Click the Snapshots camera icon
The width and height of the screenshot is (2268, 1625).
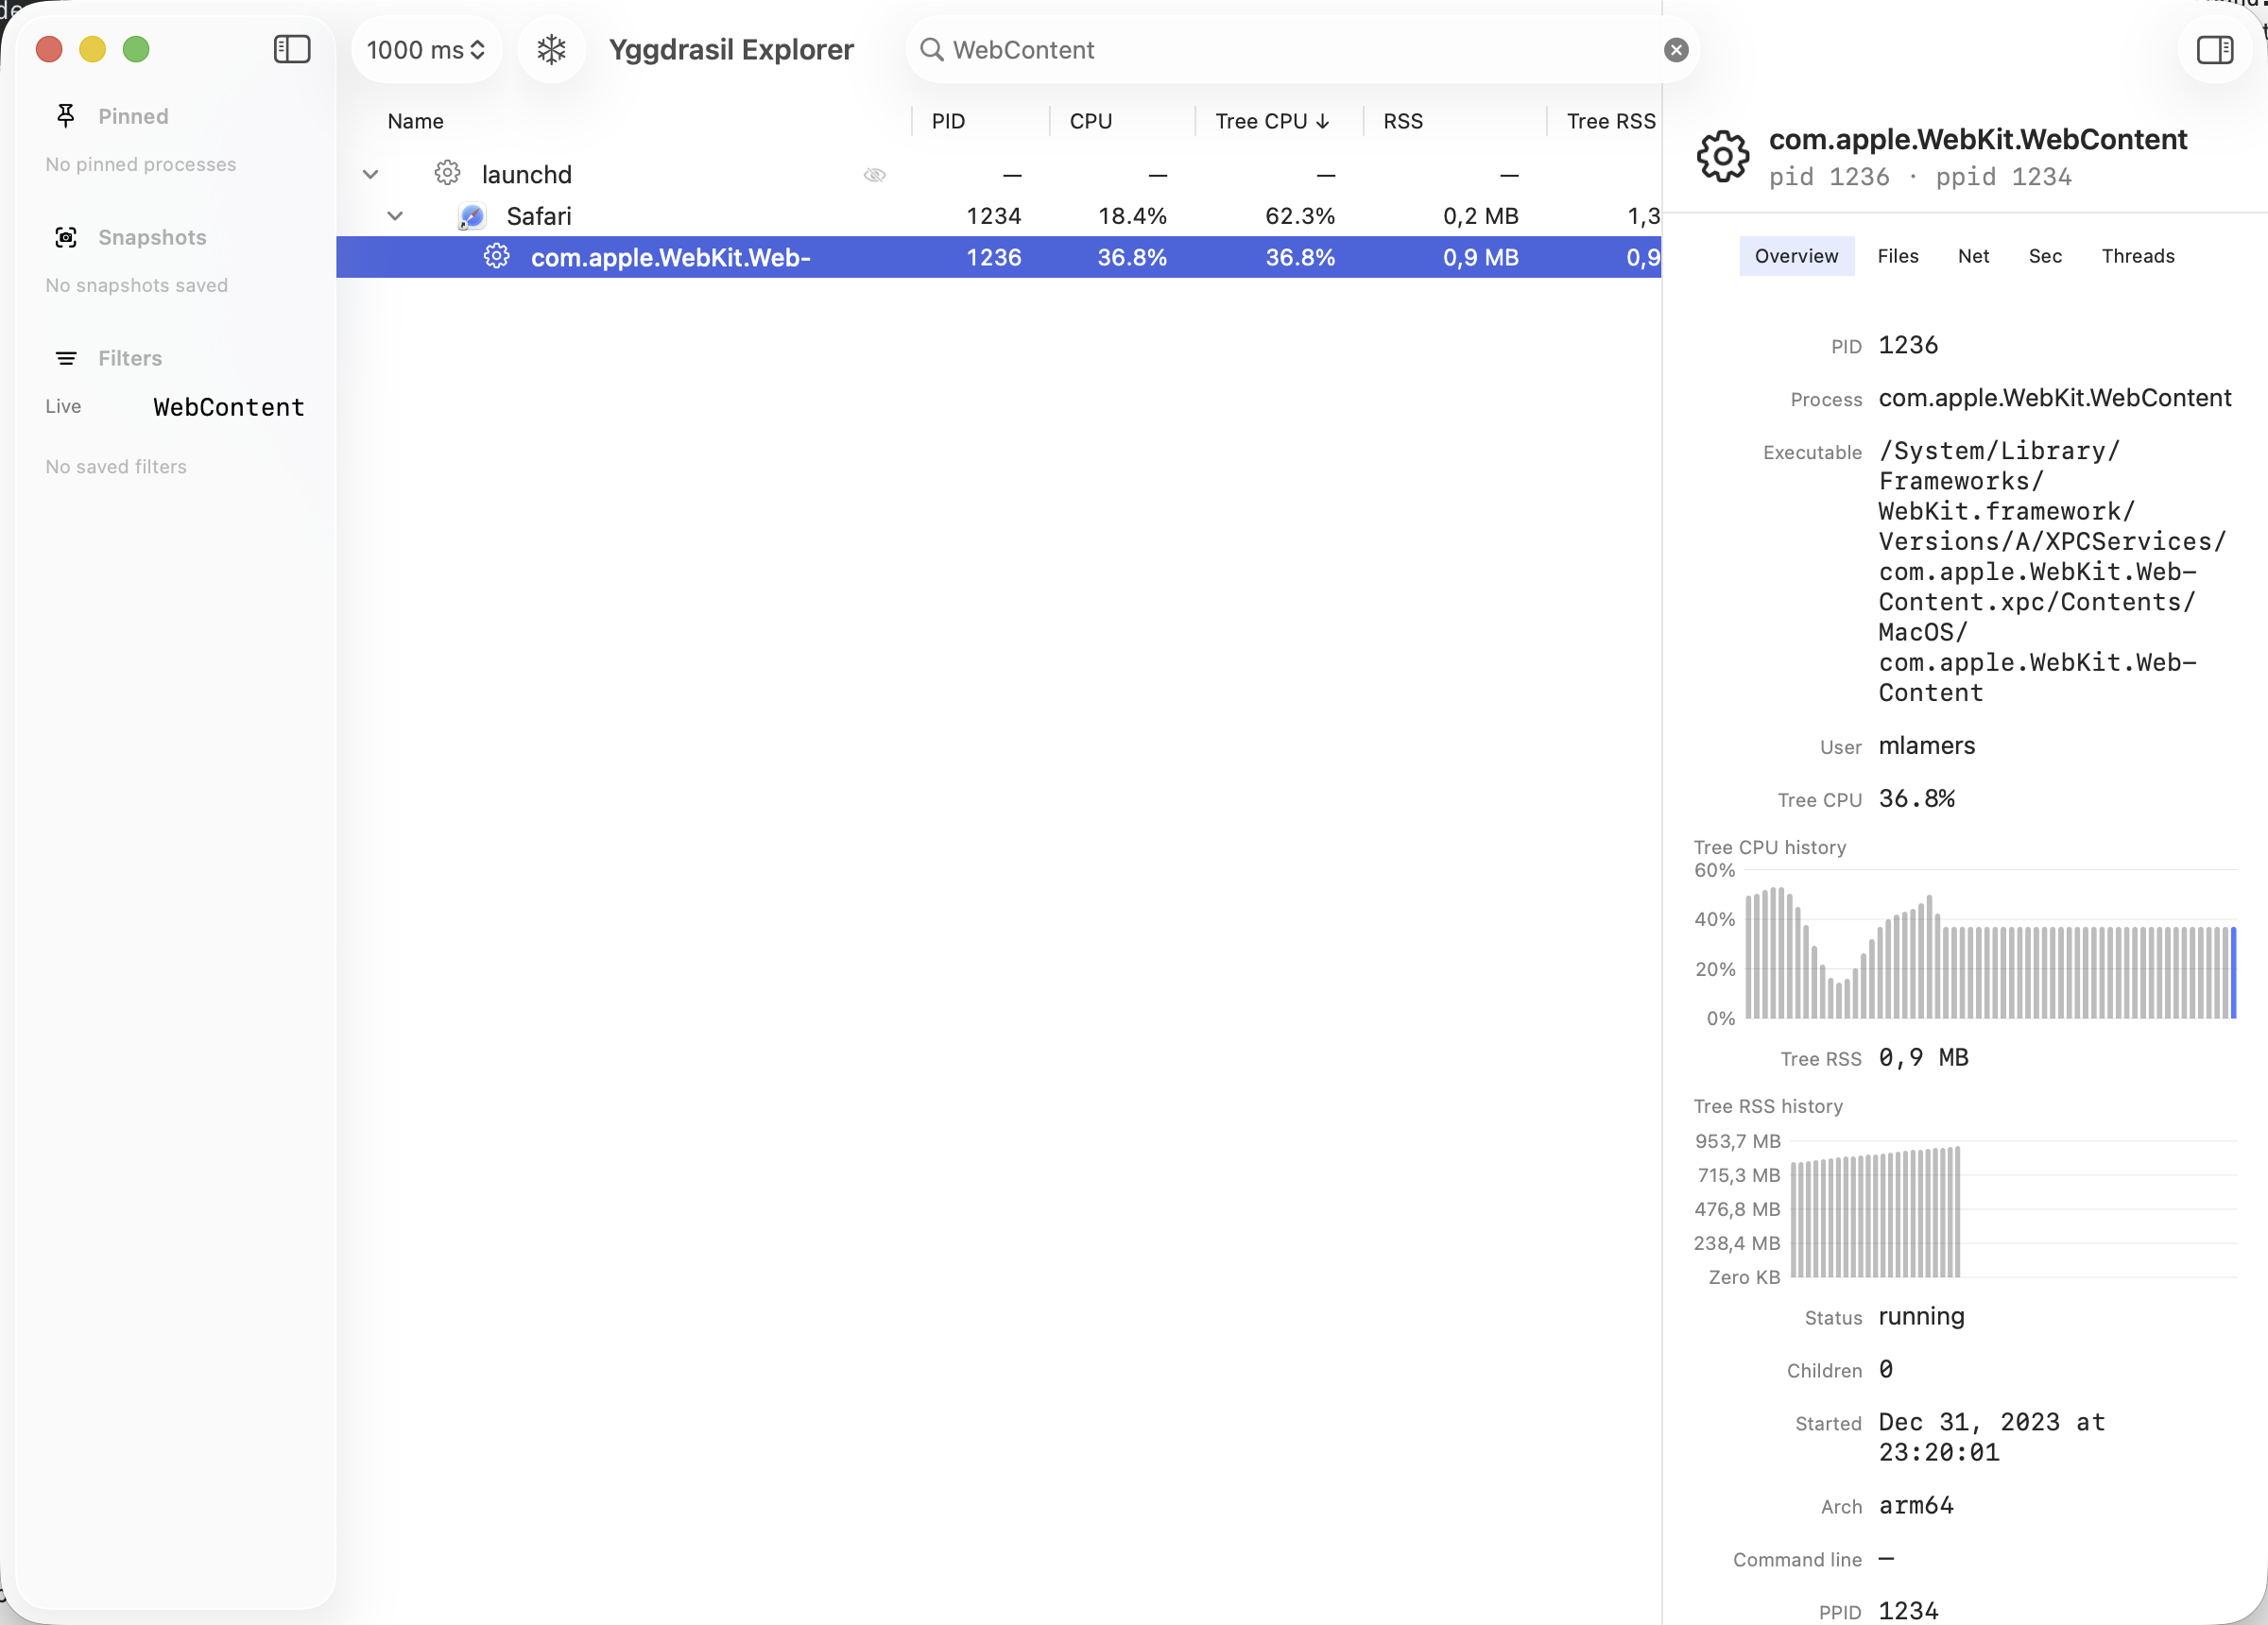66,237
